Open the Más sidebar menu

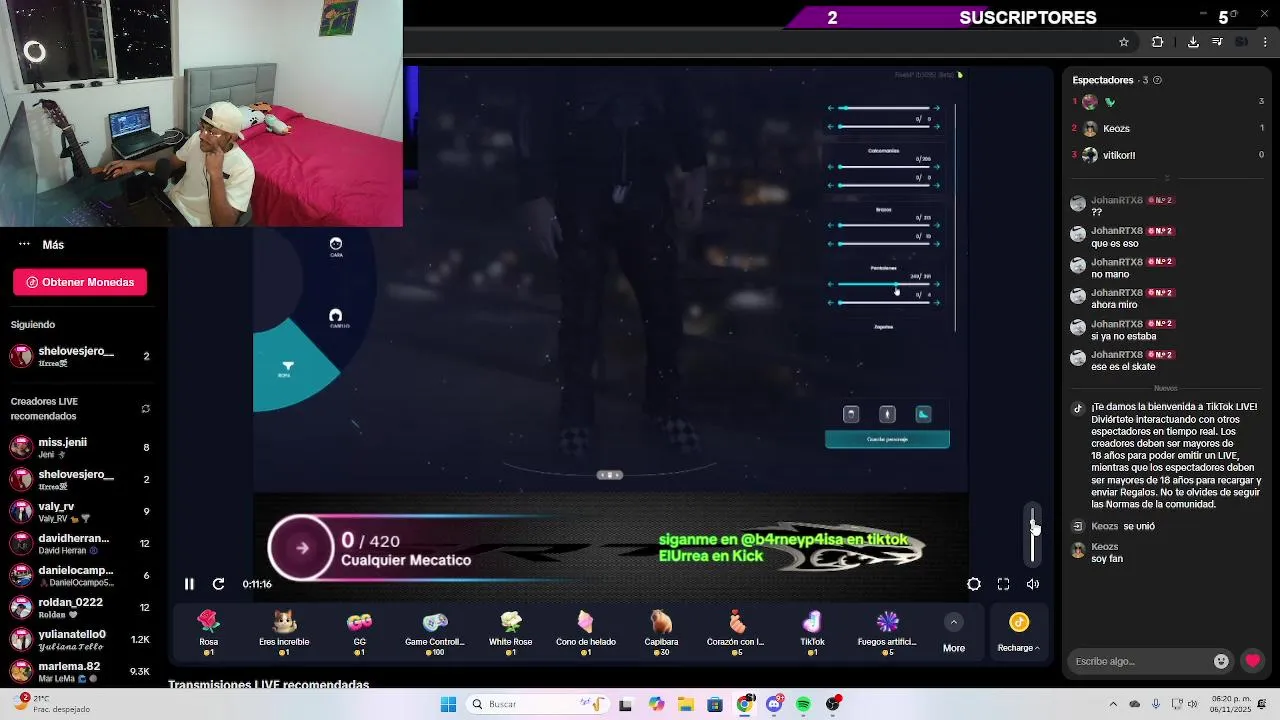point(42,244)
